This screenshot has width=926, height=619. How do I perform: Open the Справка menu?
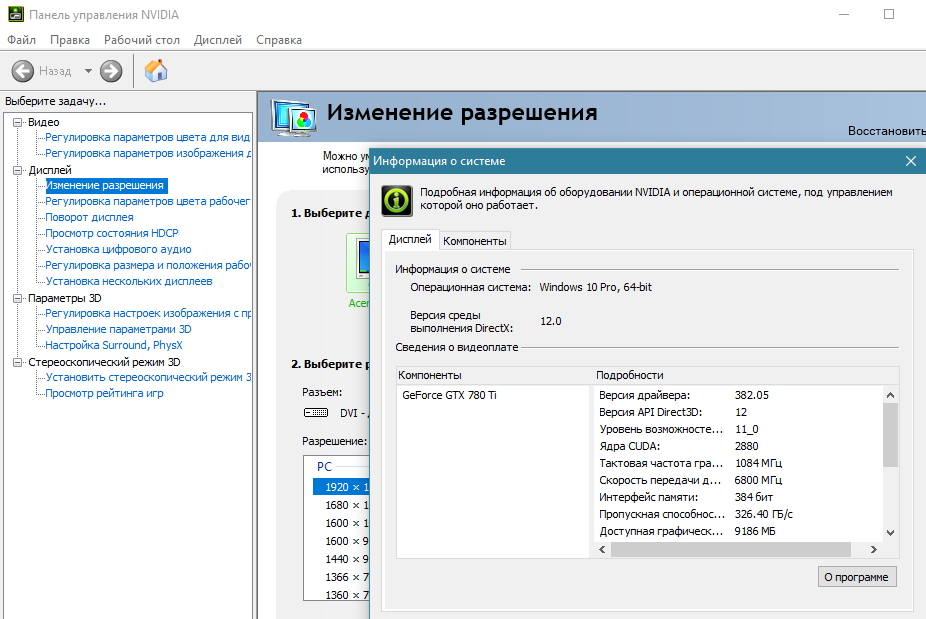point(278,40)
